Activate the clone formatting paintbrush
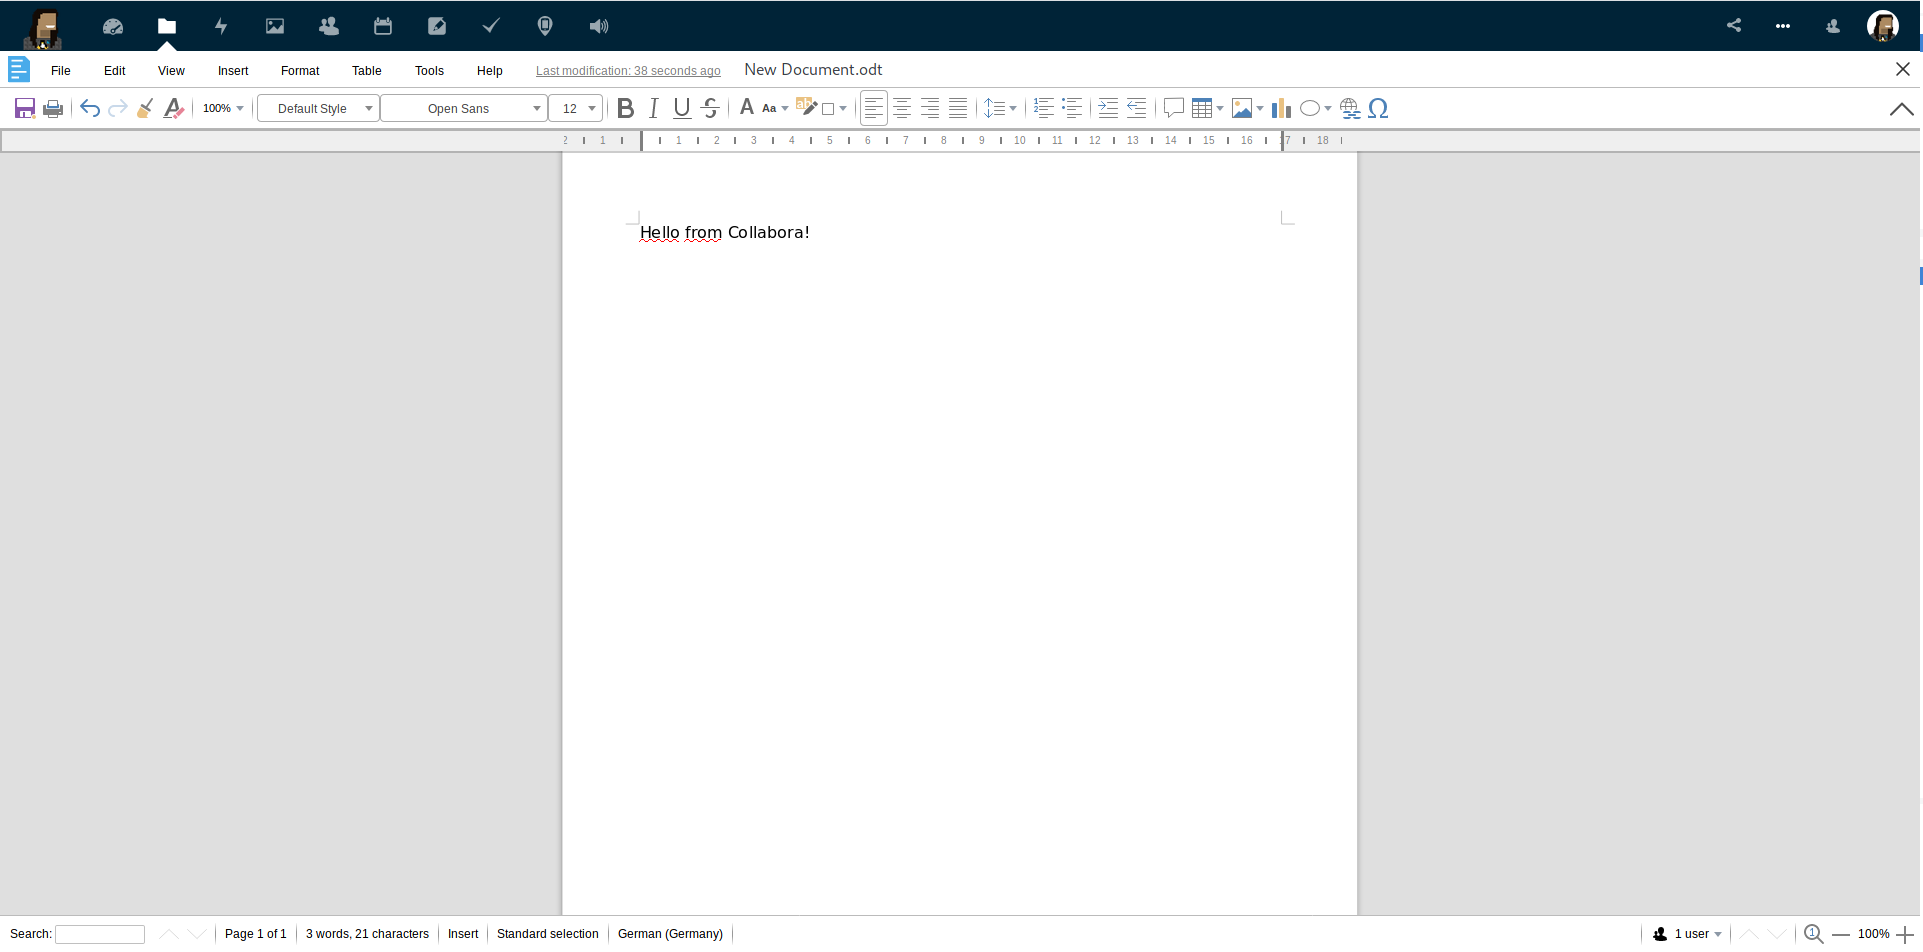The image size is (1923, 952). (145, 108)
